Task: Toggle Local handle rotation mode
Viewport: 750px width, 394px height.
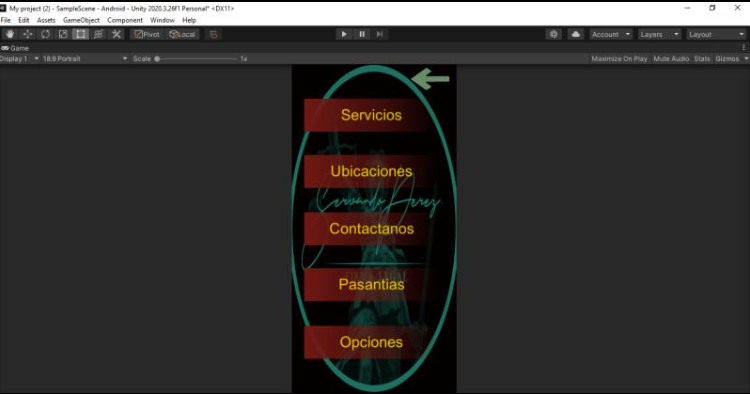Action: [x=182, y=34]
